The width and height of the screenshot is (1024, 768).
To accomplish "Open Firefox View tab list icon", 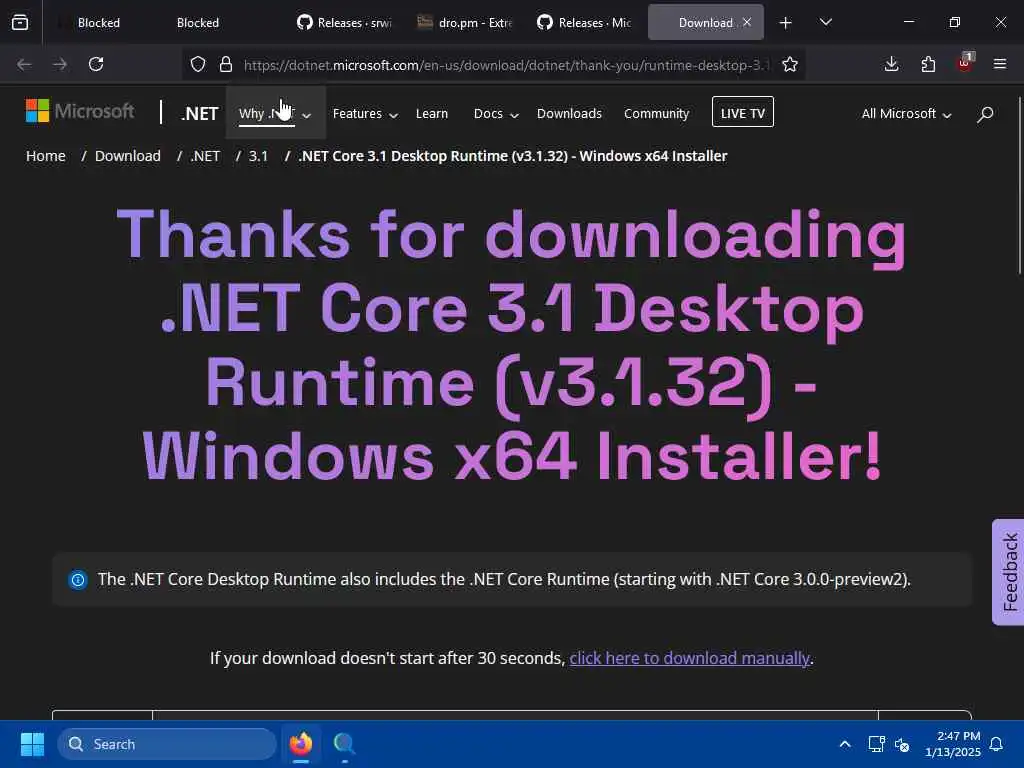I will 20,23.
